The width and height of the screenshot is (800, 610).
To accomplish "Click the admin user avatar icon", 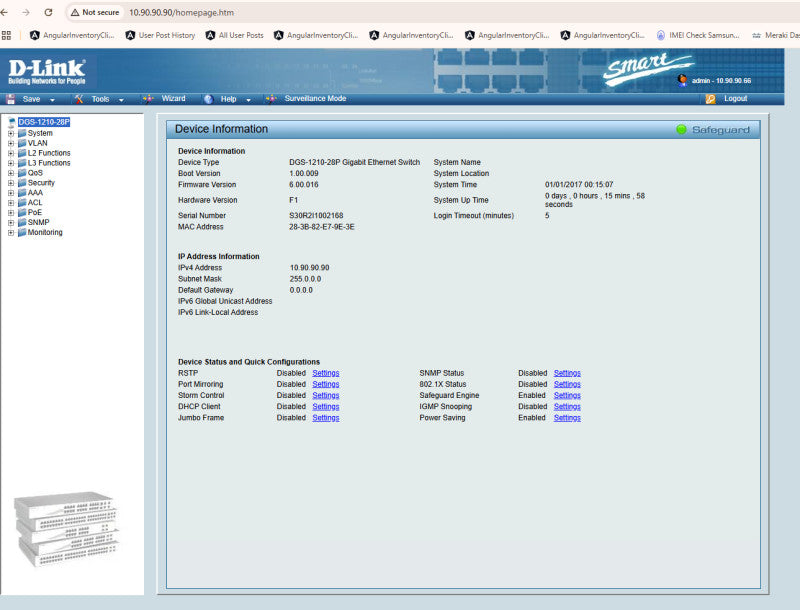I will (x=682, y=80).
